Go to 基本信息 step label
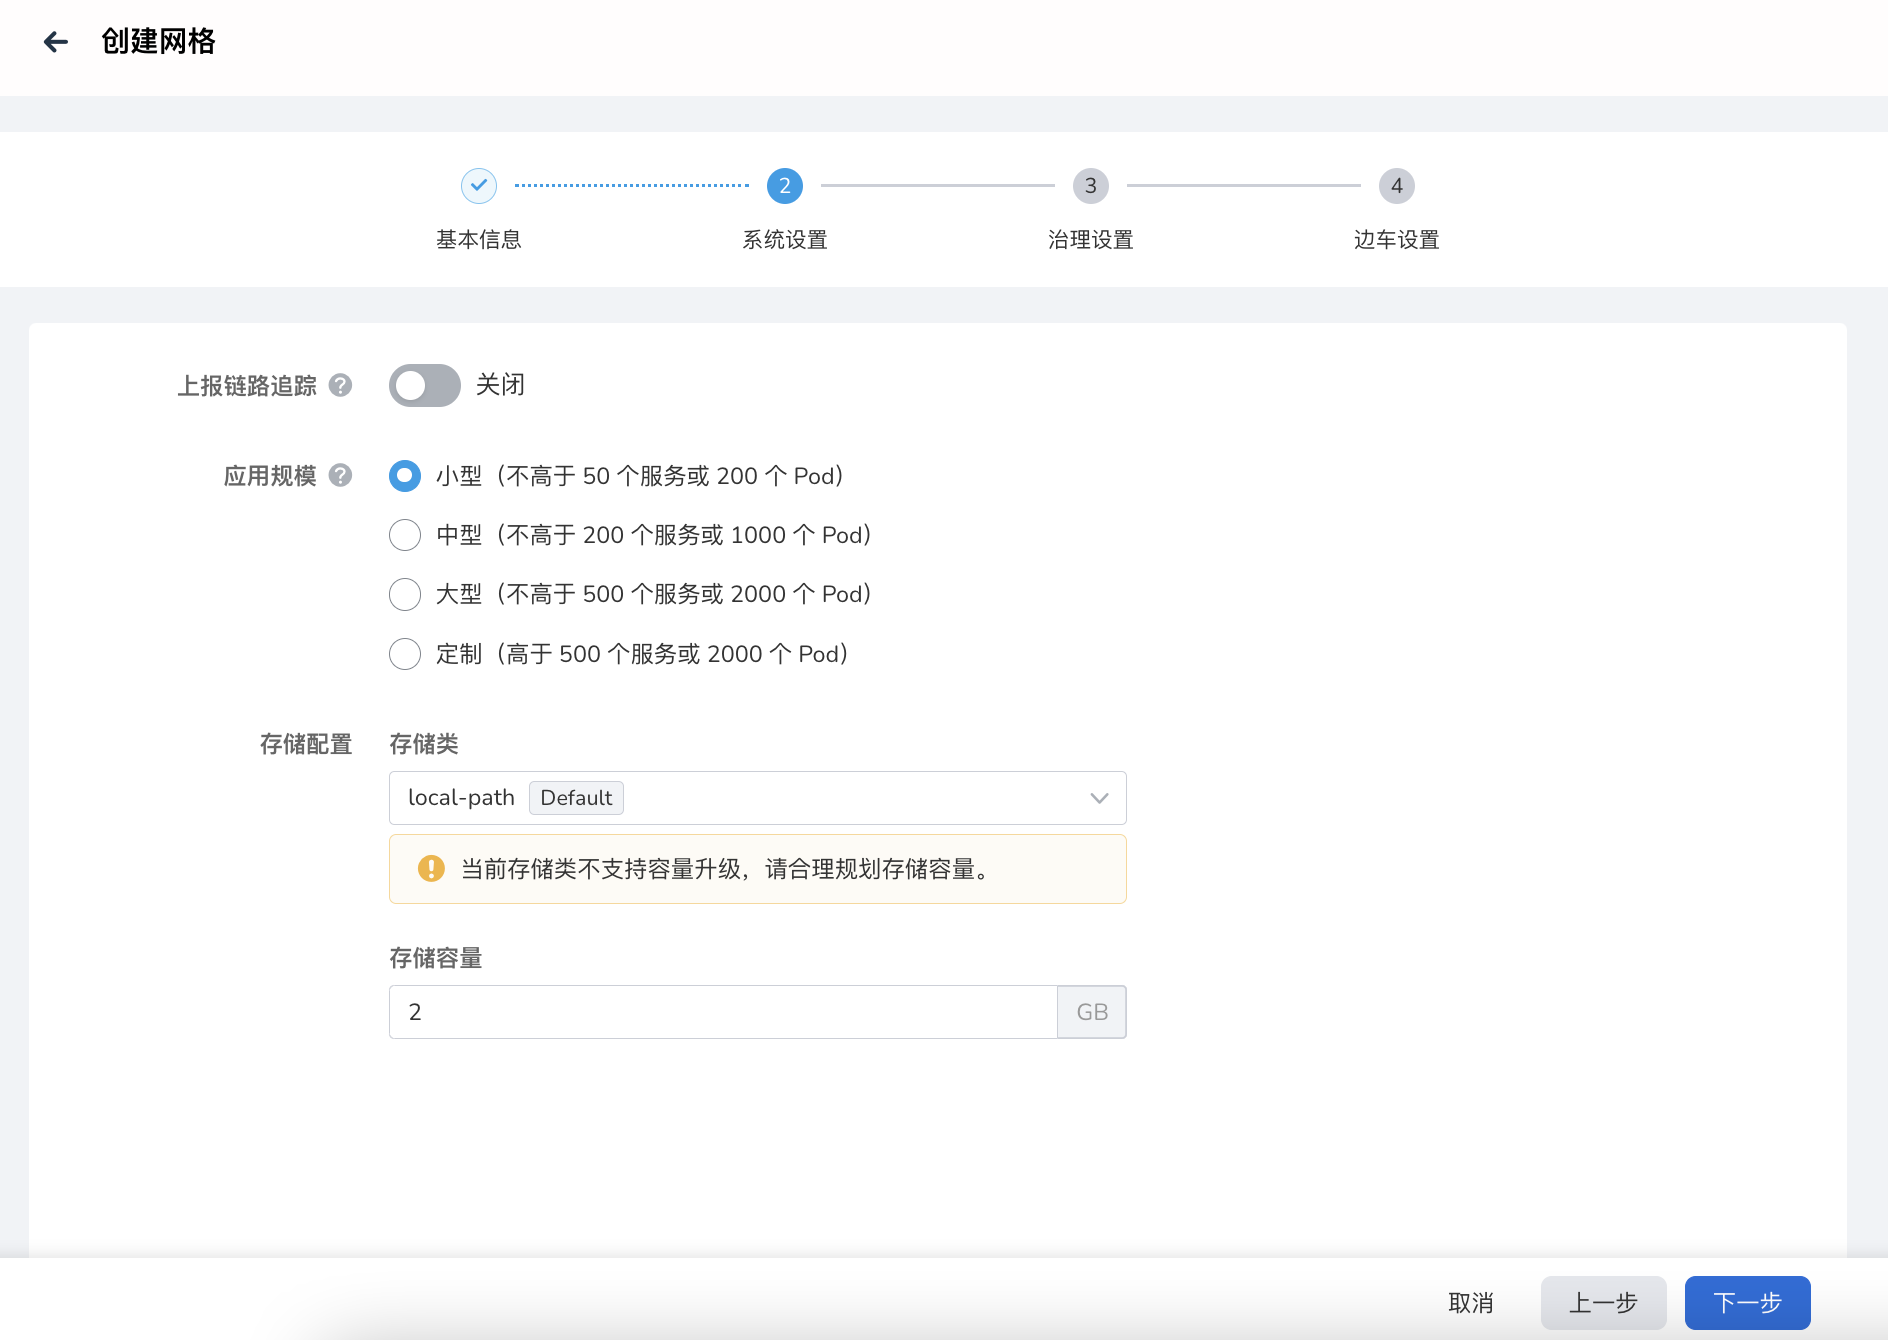This screenshot has height=1340, width=1888. click(479, 240)
